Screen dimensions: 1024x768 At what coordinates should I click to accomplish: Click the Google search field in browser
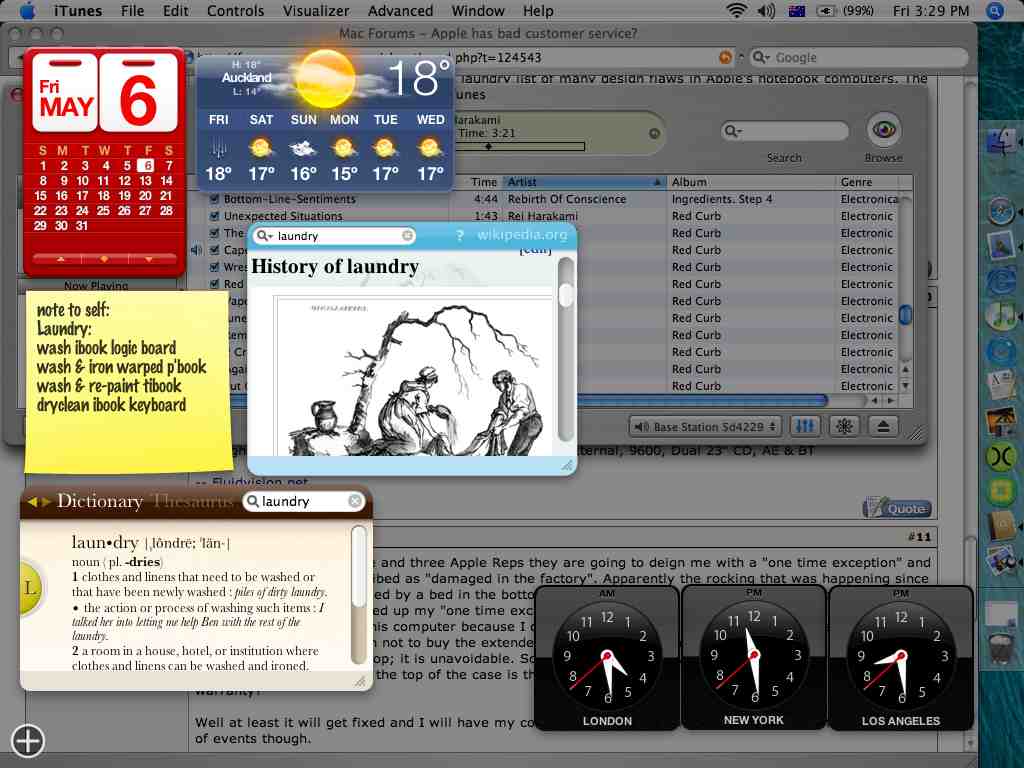(858, 57)
